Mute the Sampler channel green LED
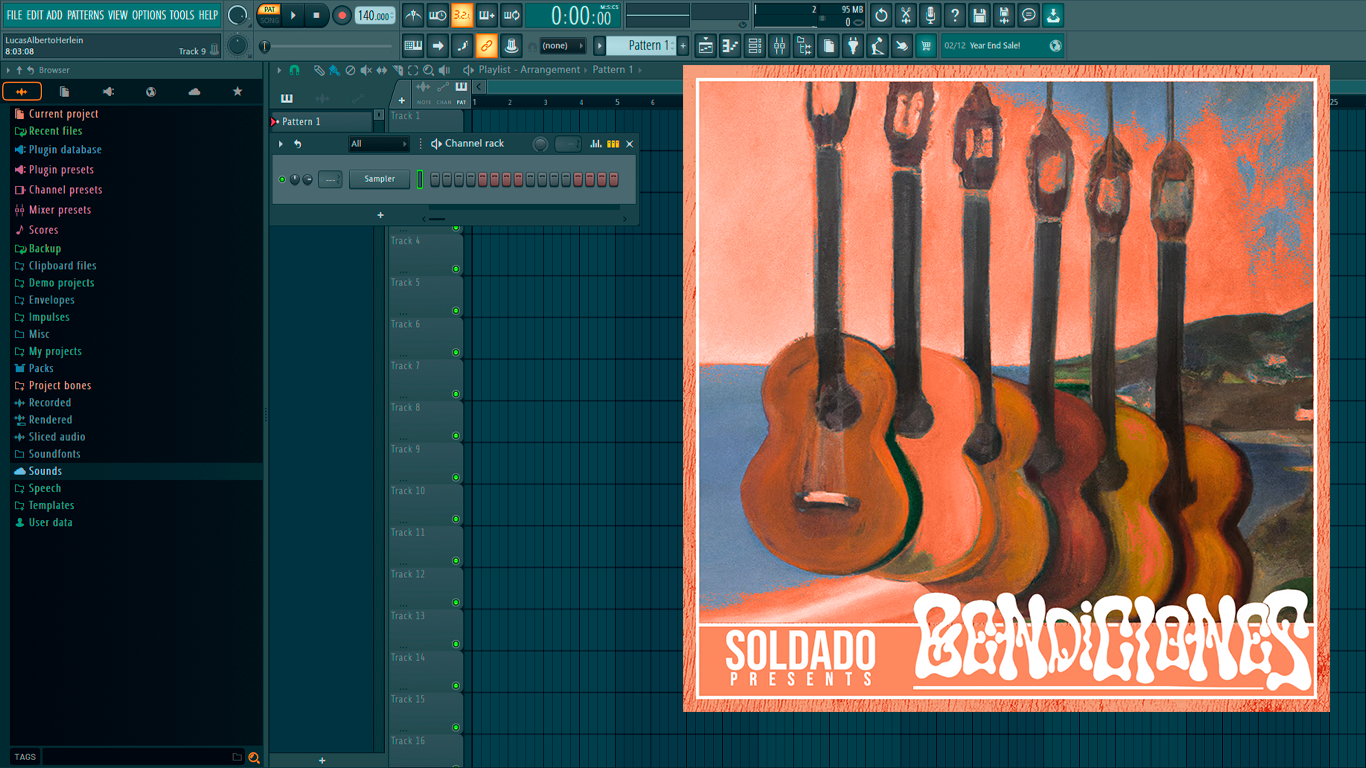The height and width of the screenshot is (768, 1366). (x=282, y=179)
